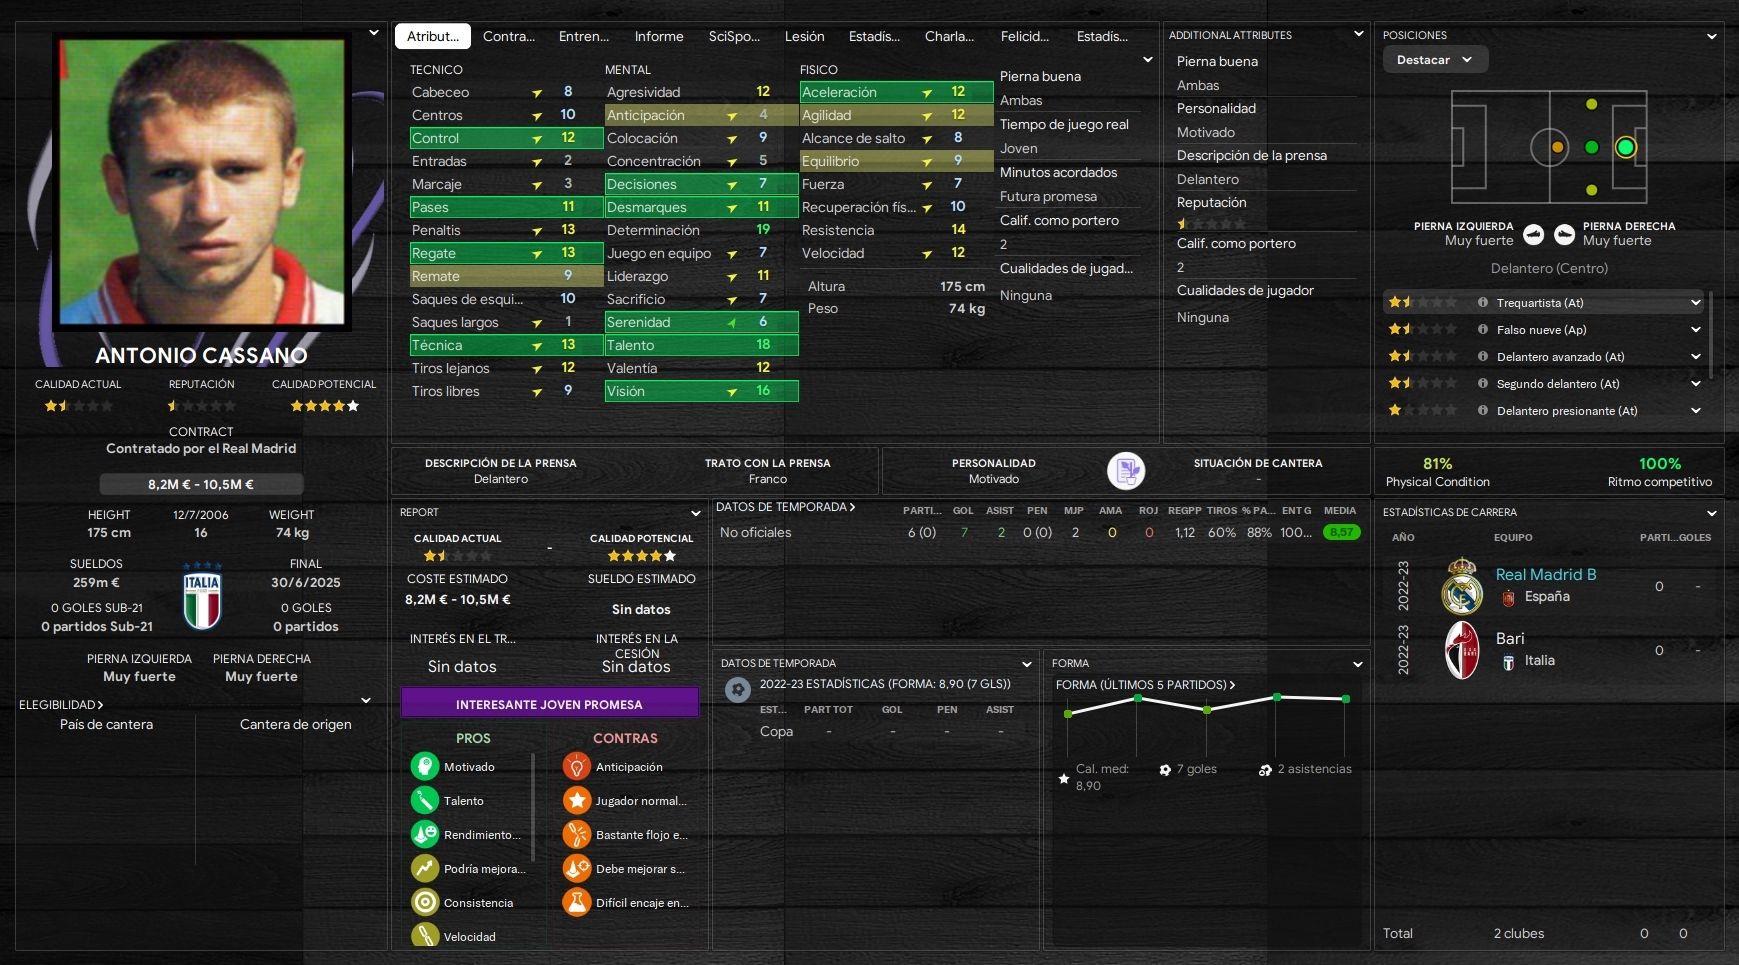Open the Charla... tab
The image size is (1739, 965).
[950, 36]
